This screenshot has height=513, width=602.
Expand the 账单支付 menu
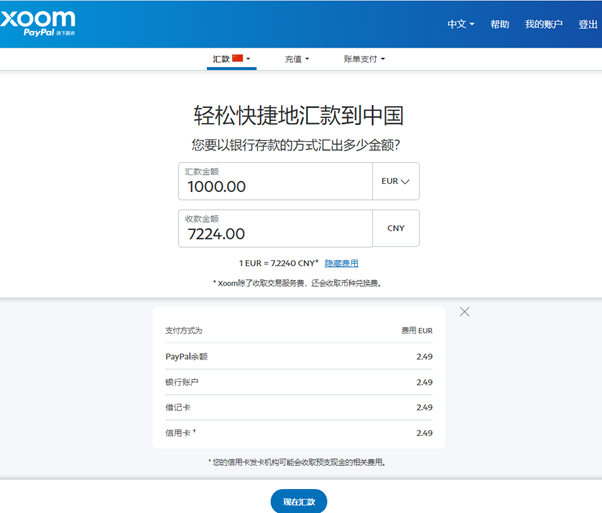pos(364,59)
